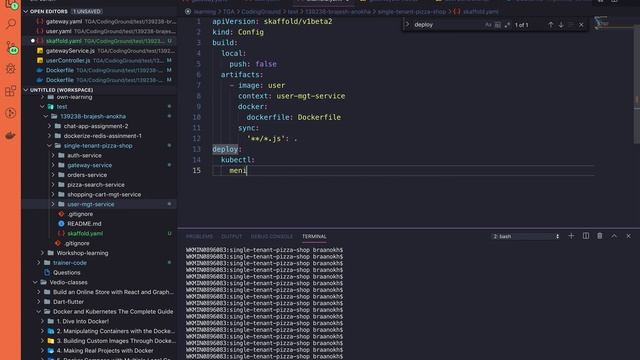
Task: Switch to the PROBLEMS panel tab
Action: click(199, 236)
